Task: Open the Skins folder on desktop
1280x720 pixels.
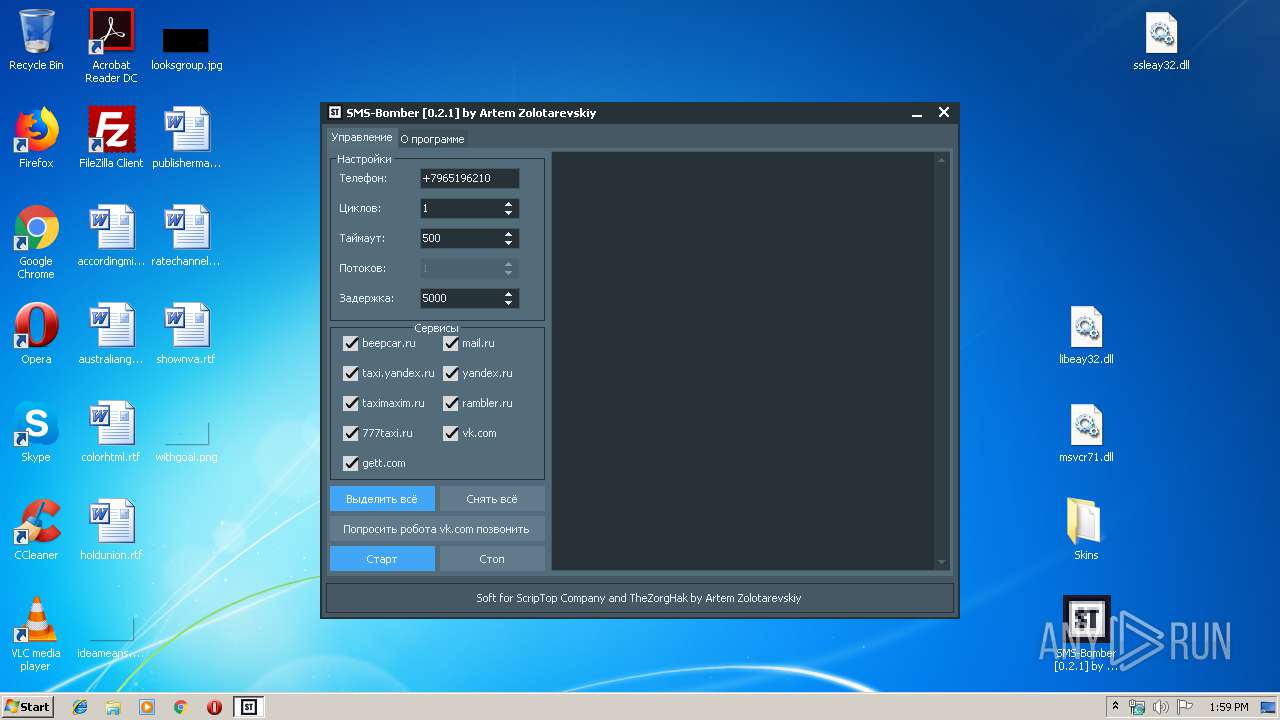Action: click(x=1086, y=530)
